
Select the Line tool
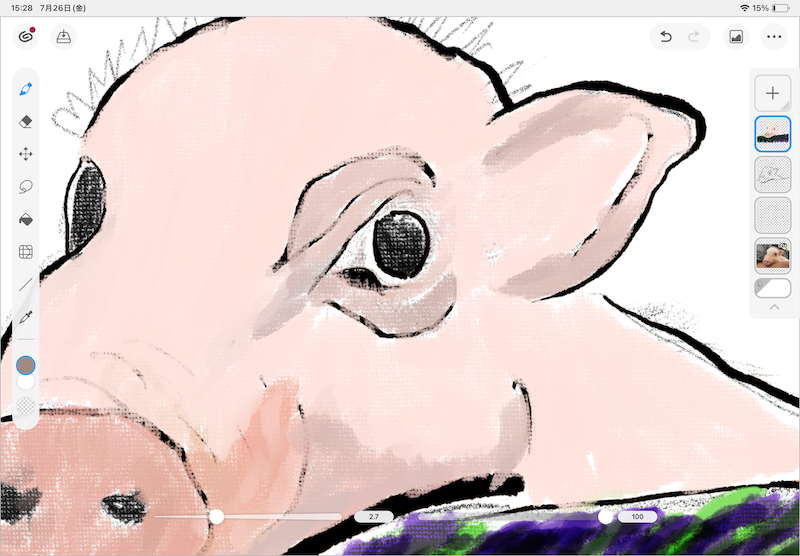tap(26, 285)
